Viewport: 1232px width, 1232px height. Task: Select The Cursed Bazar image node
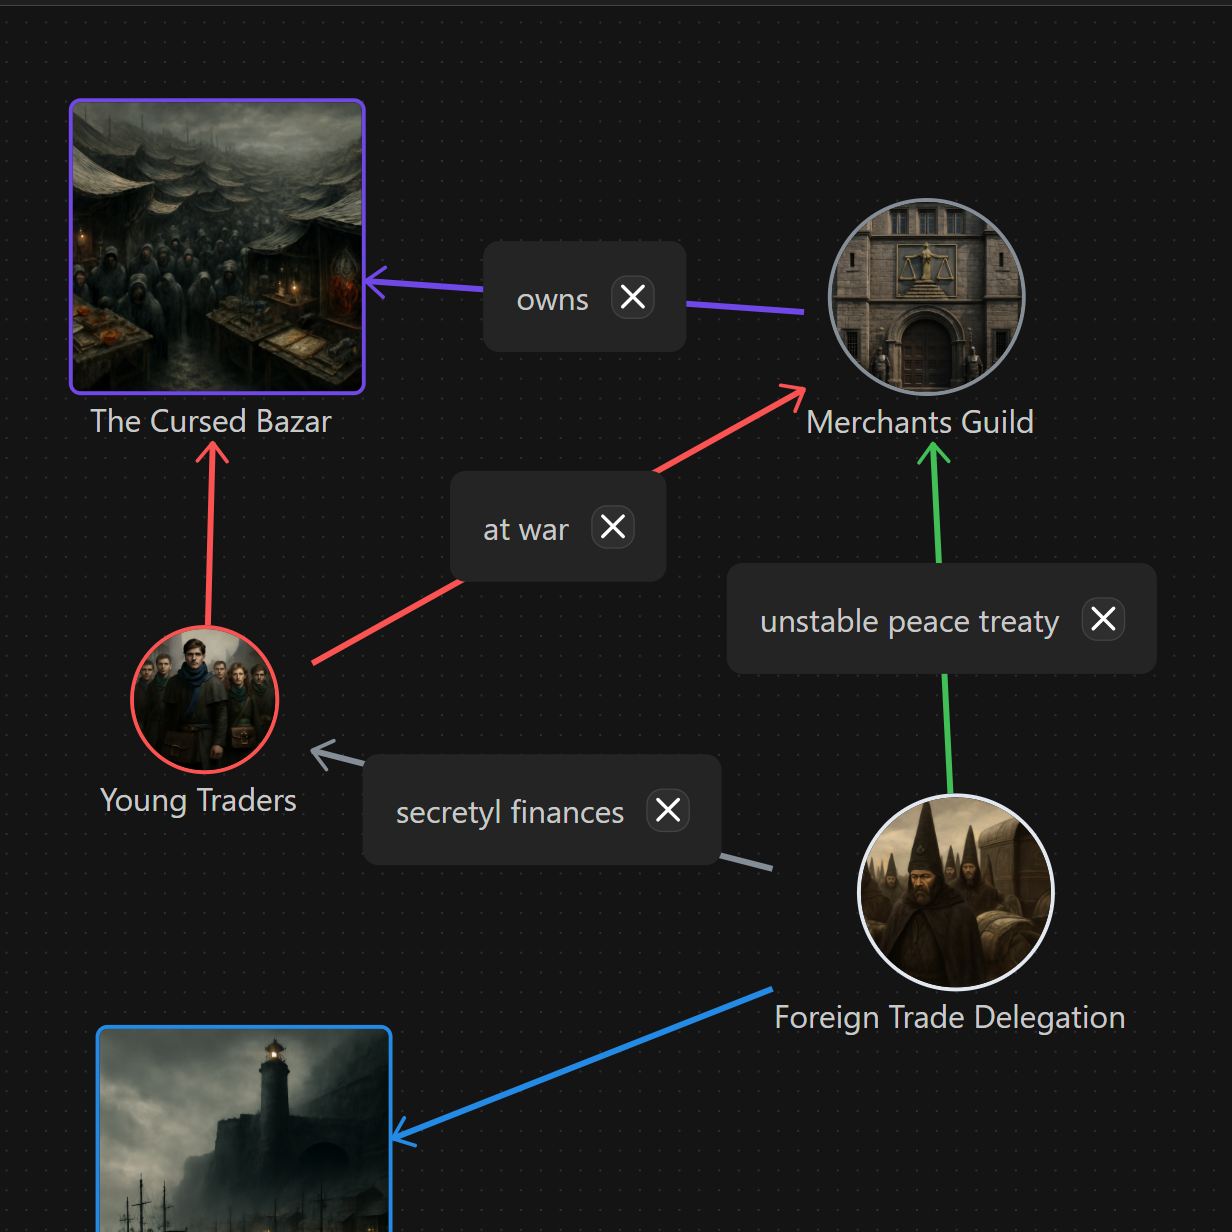tap(217, 246)
